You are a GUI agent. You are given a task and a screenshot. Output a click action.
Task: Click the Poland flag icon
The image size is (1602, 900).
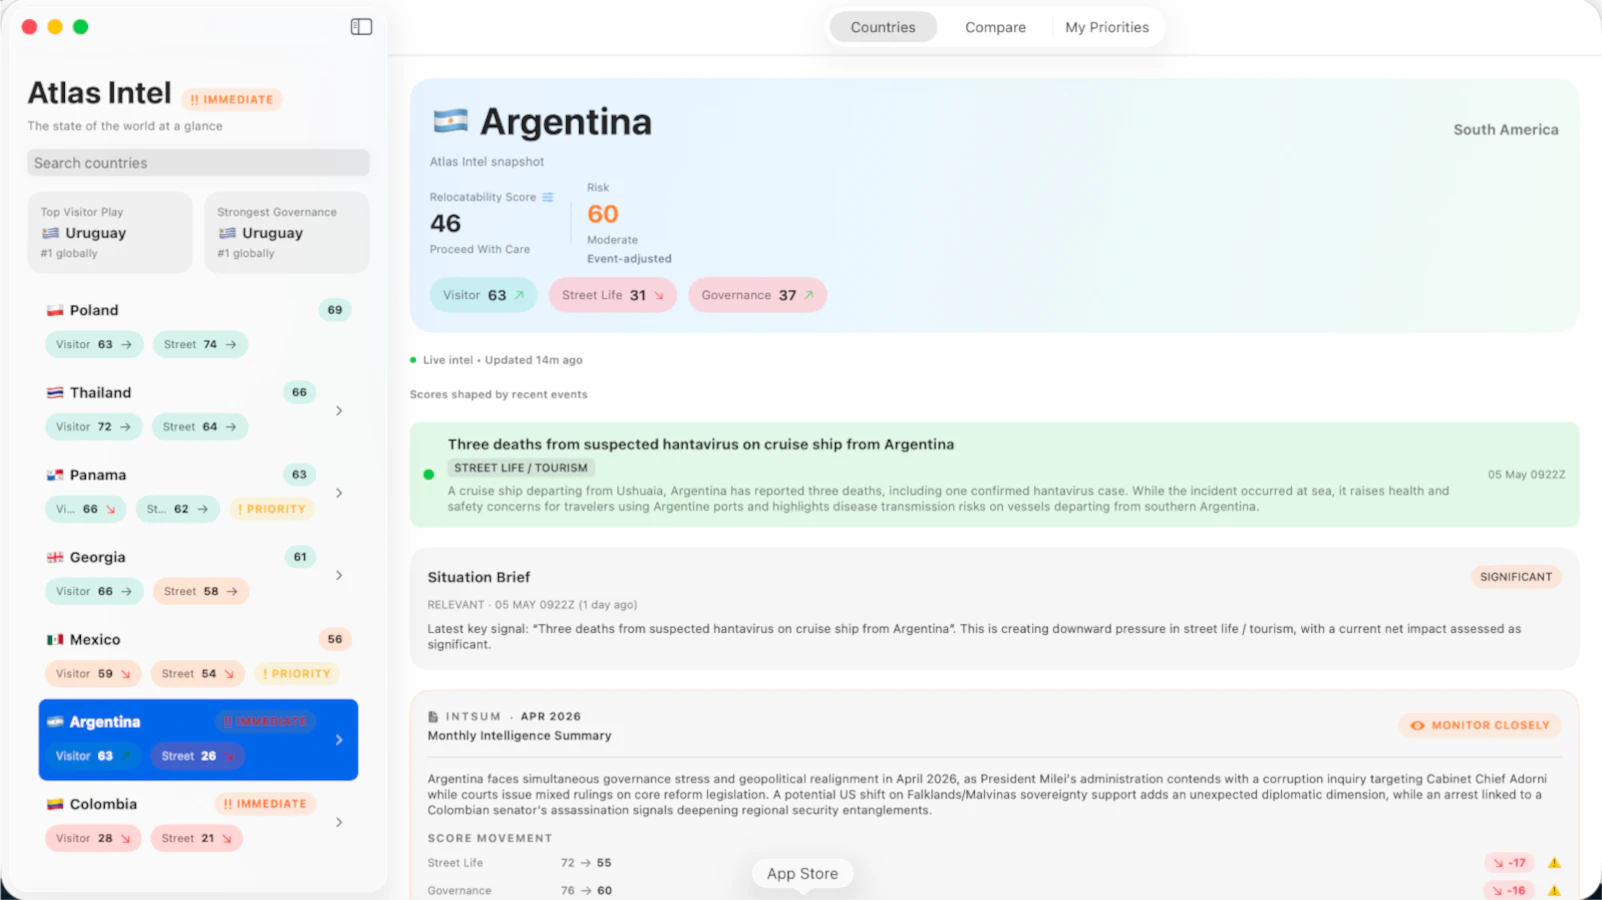click(55, 311)
